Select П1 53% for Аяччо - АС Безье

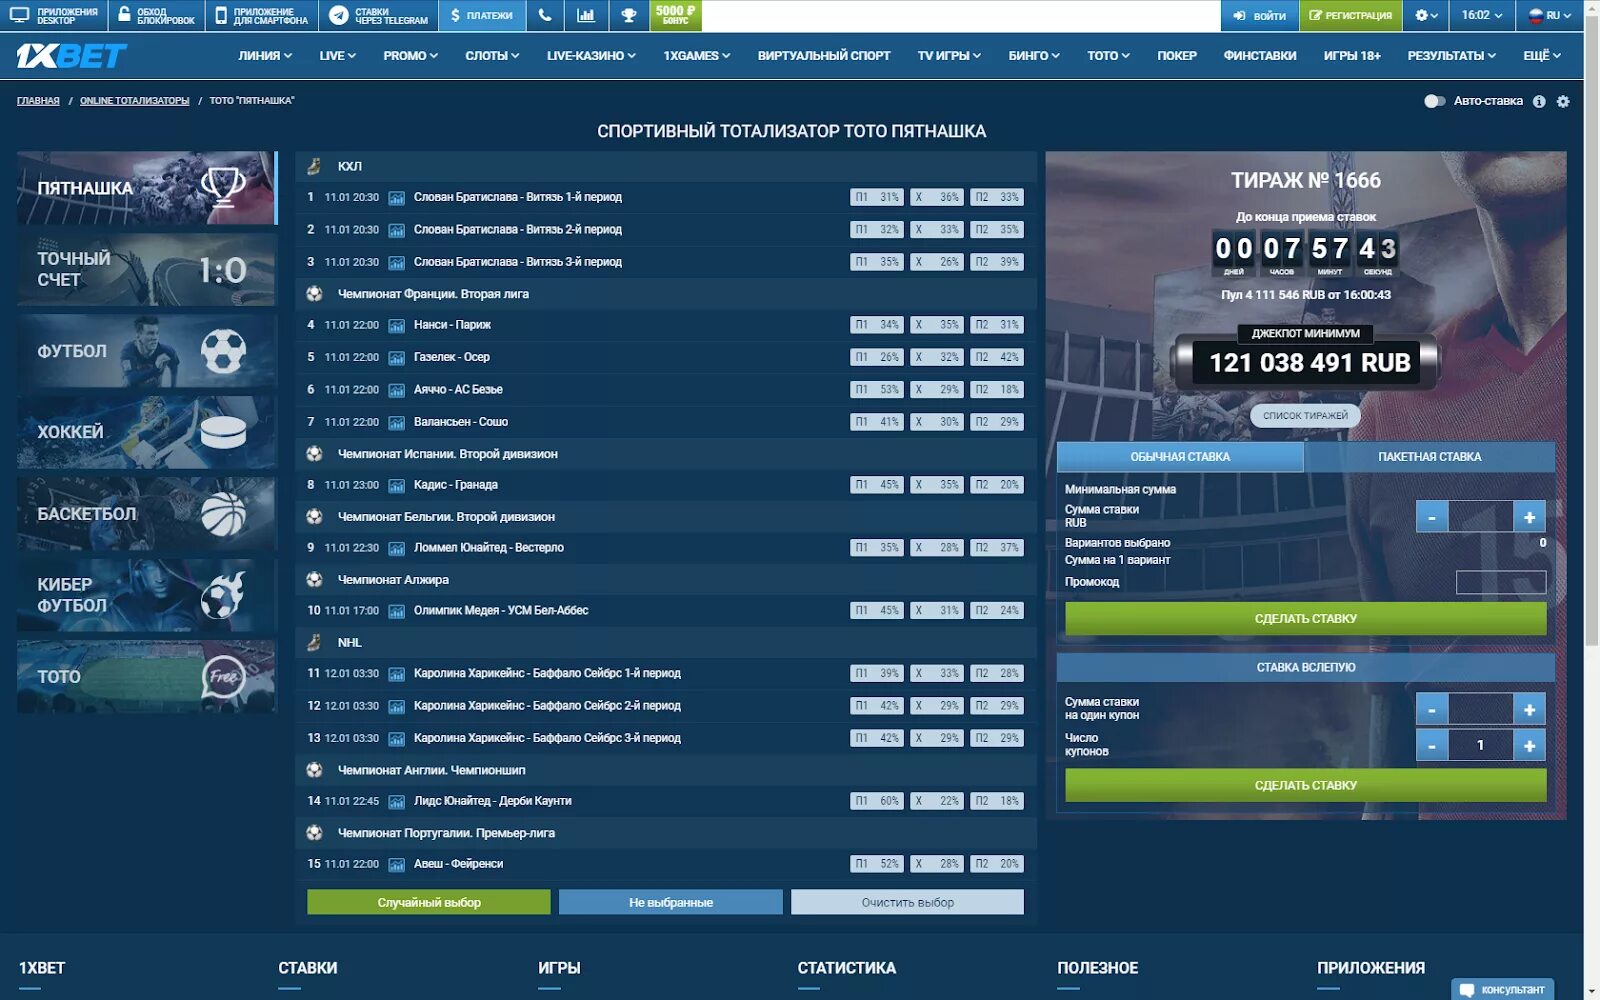(876, 389)
